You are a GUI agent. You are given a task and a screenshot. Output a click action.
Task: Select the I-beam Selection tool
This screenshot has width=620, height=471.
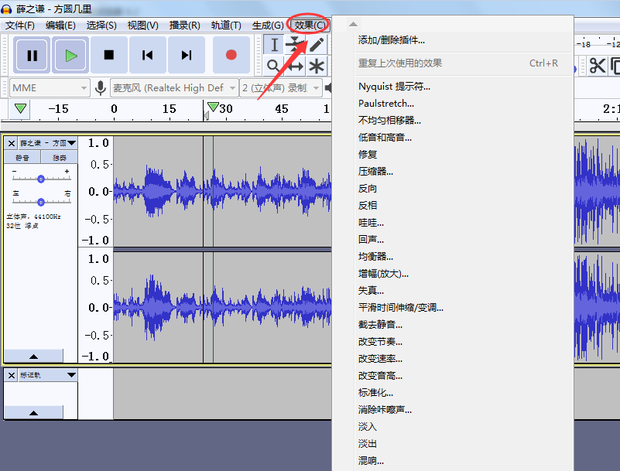coord(274,44)
